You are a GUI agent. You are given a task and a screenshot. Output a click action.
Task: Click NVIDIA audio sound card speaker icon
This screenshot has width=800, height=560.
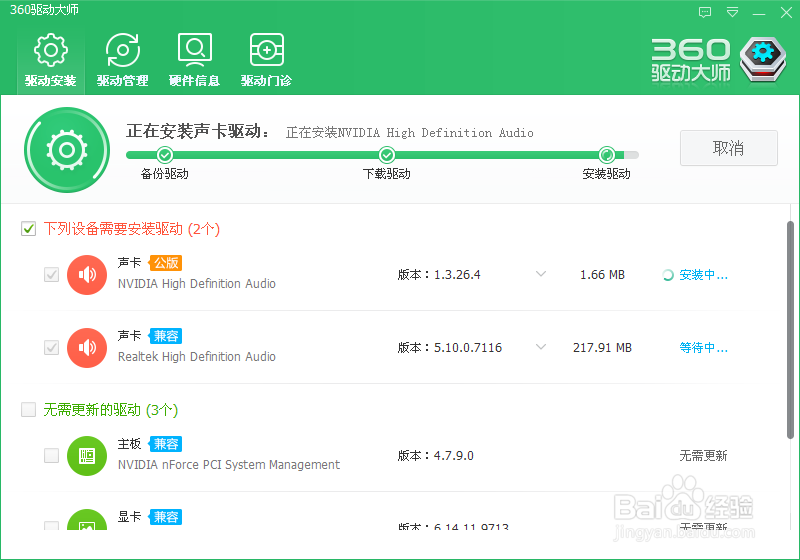87,275
